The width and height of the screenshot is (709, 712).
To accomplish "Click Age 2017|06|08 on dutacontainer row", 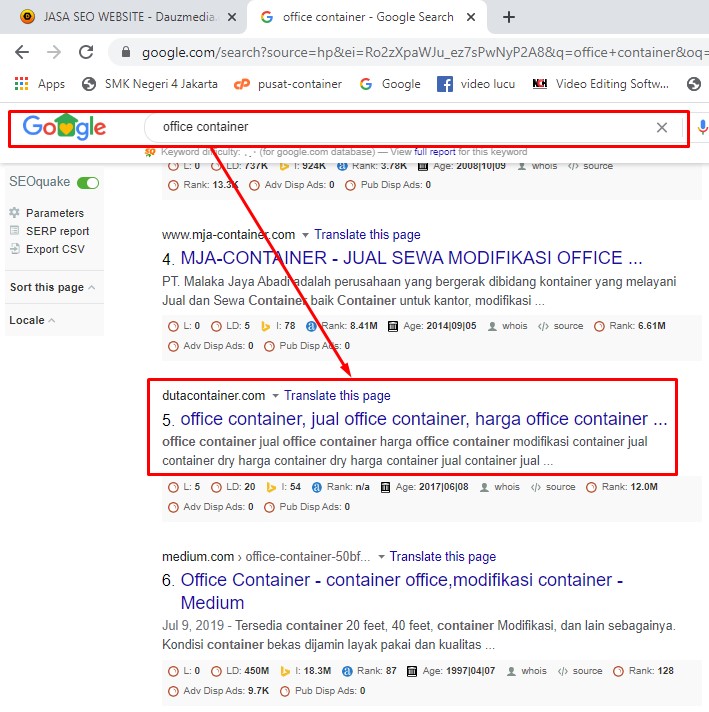I will point(424,487).
